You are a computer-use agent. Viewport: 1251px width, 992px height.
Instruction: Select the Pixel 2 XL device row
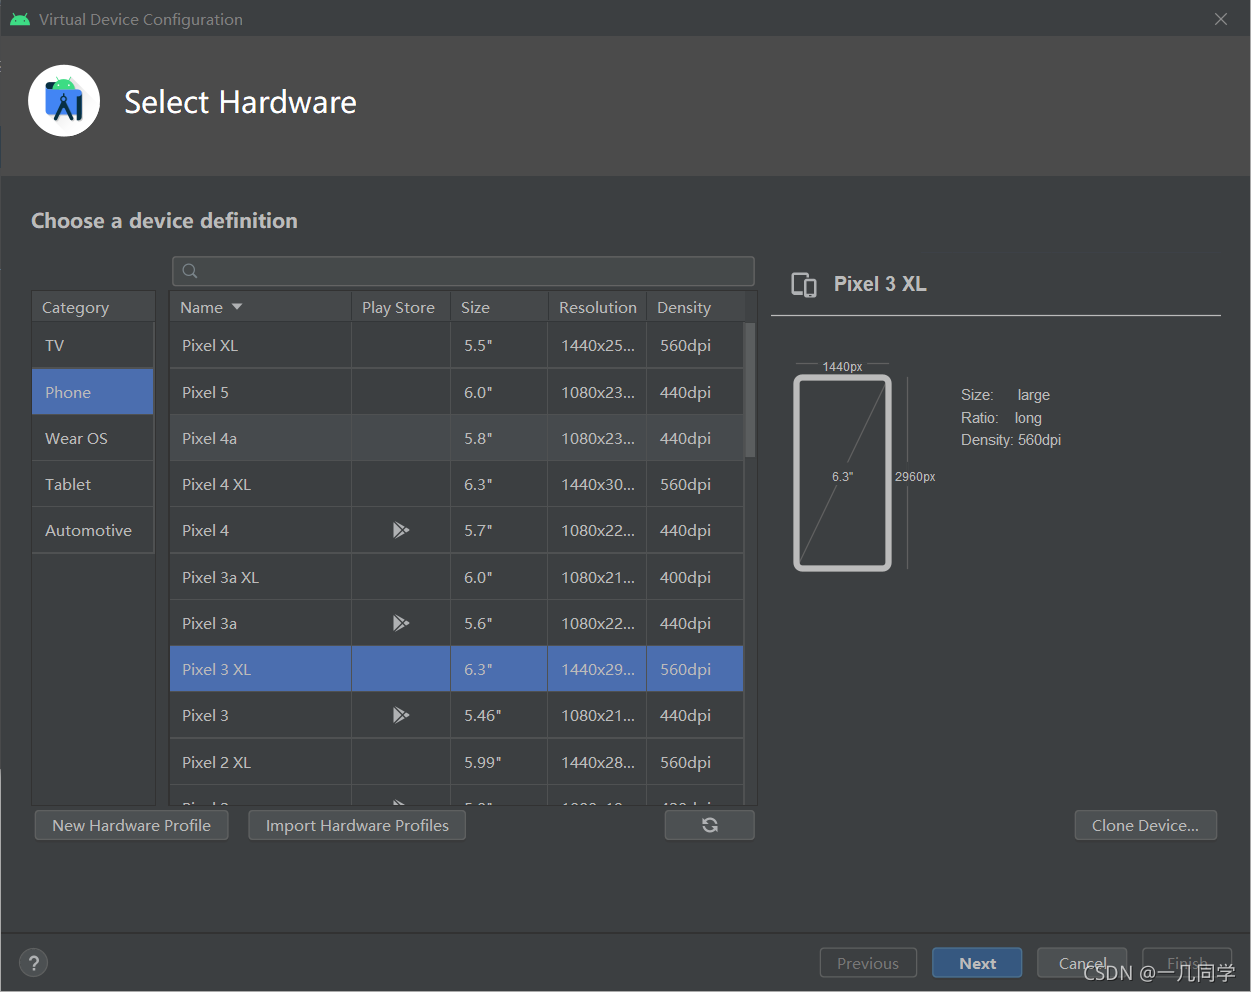457,762
